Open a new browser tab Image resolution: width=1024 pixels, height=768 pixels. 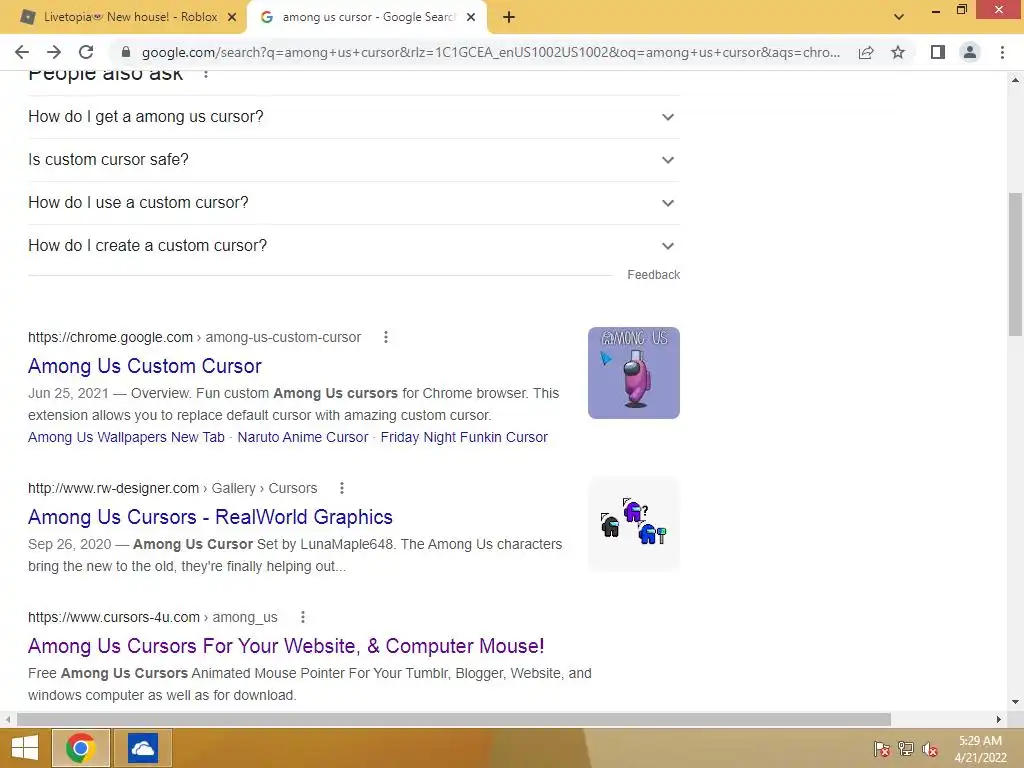pyautogui.click(x=509, y=18)
